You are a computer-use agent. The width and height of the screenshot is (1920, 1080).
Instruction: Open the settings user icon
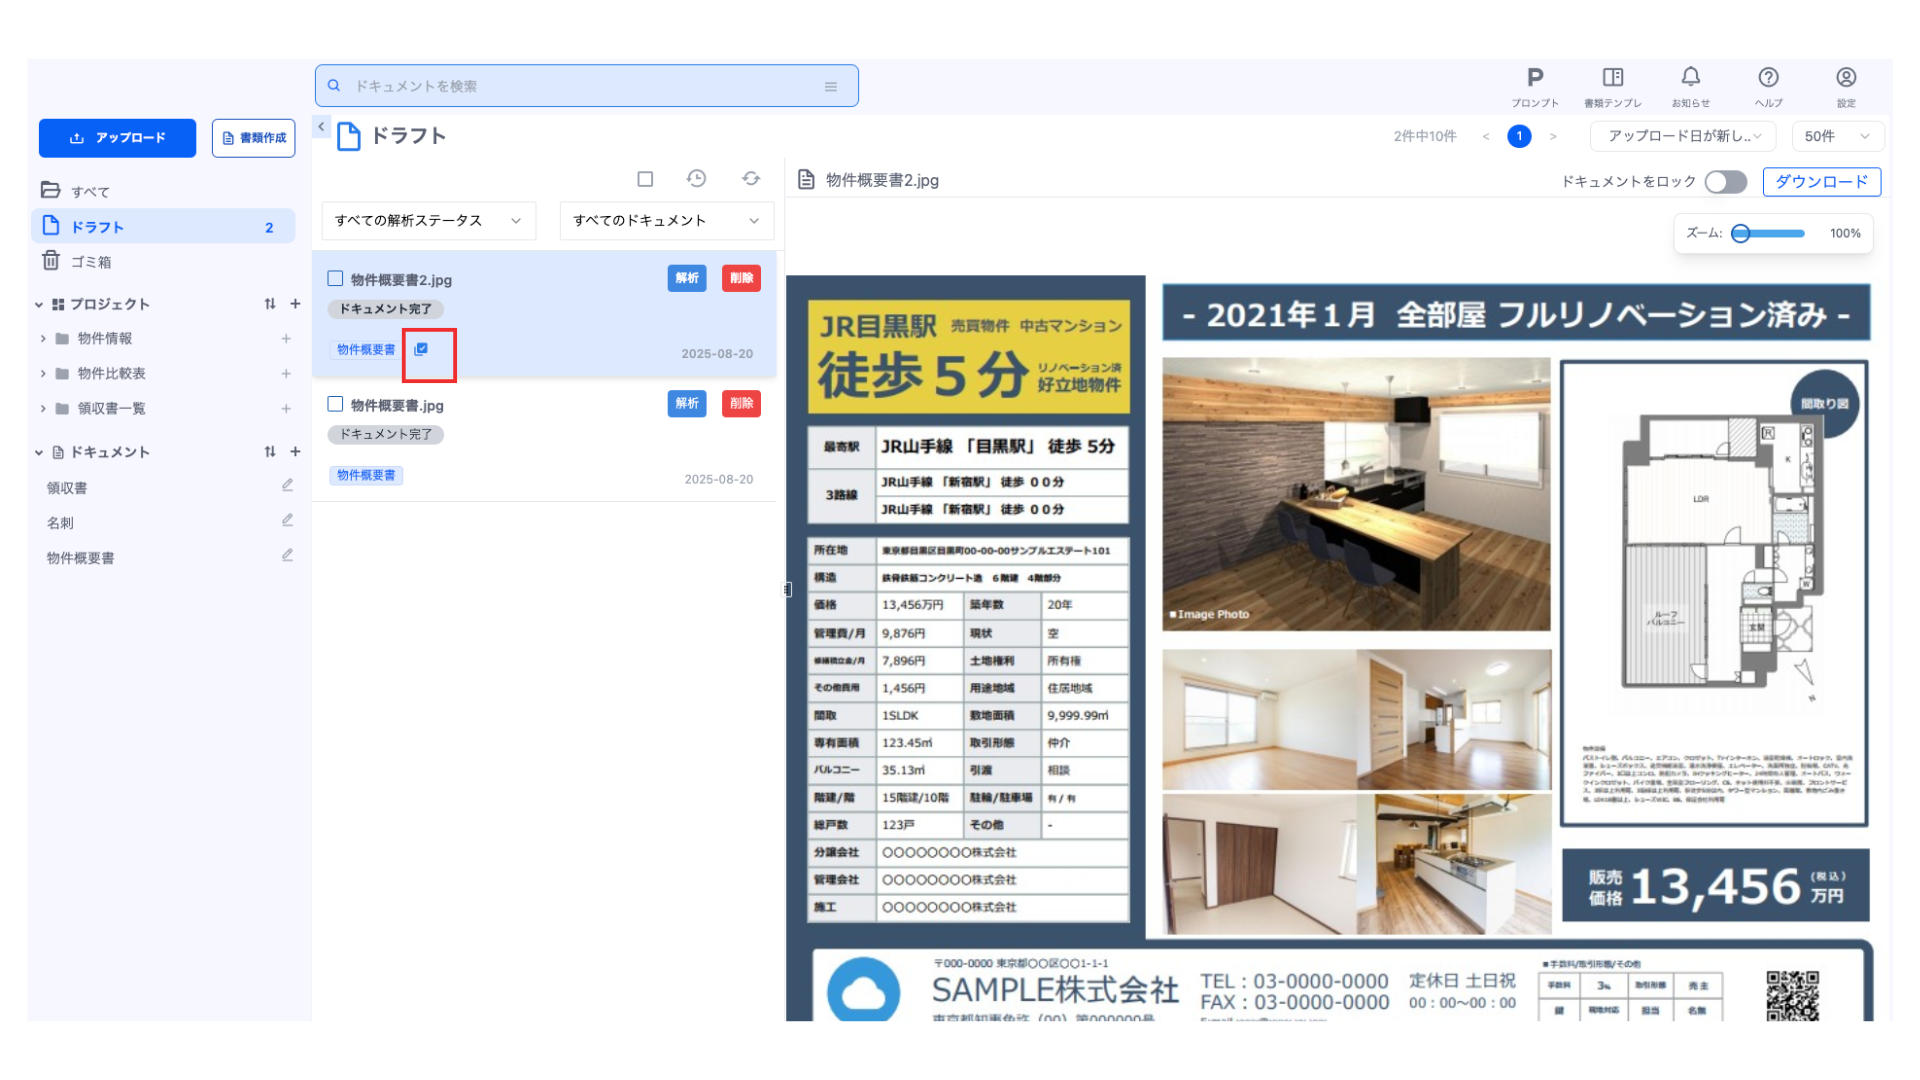1846,78
